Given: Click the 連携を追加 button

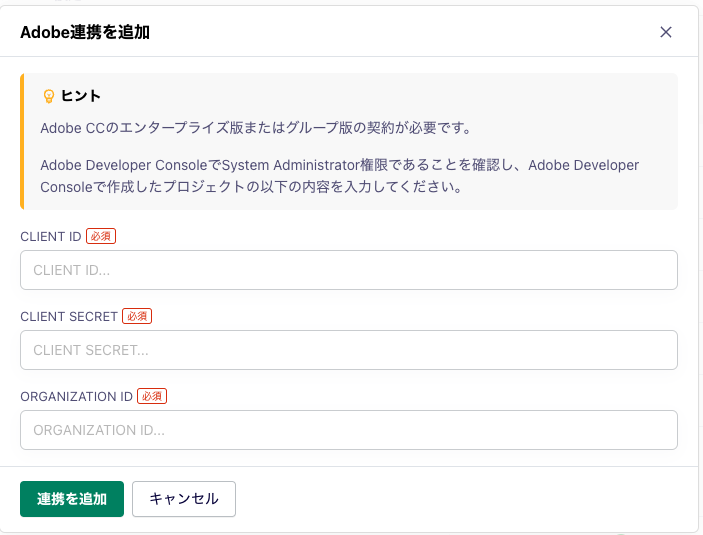Looking at the screenshot, I should click(72, 499).
